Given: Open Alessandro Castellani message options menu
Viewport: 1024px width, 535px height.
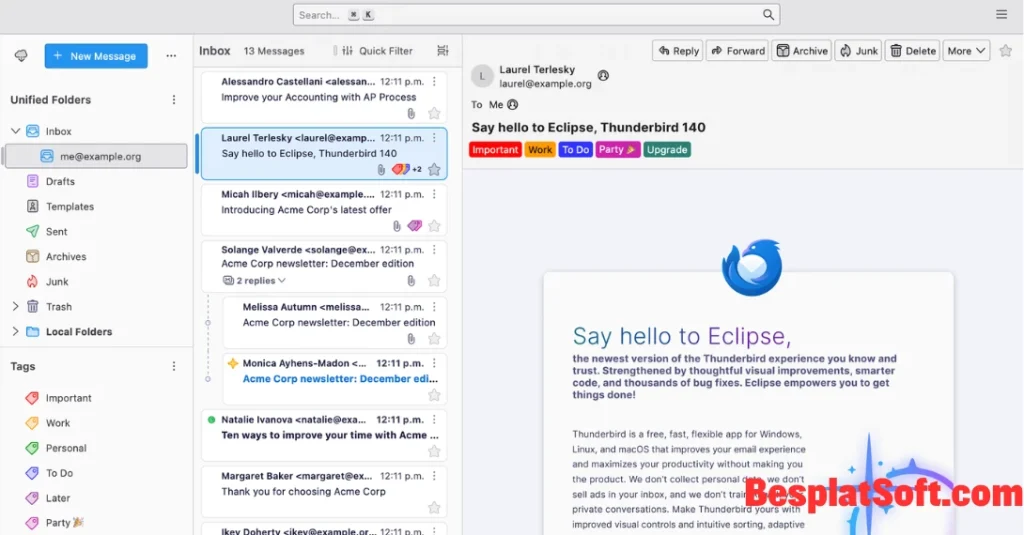Looking at the screenshot, I should coord(434,82).
